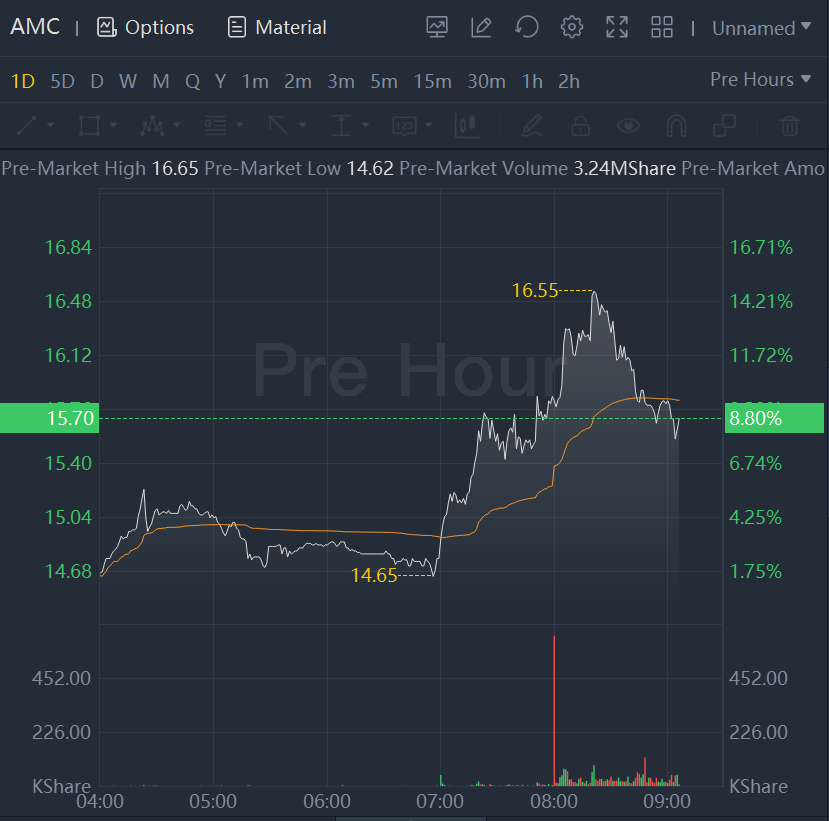
Task: Toggle the lock drawings icon
Action: pos(581,126)
